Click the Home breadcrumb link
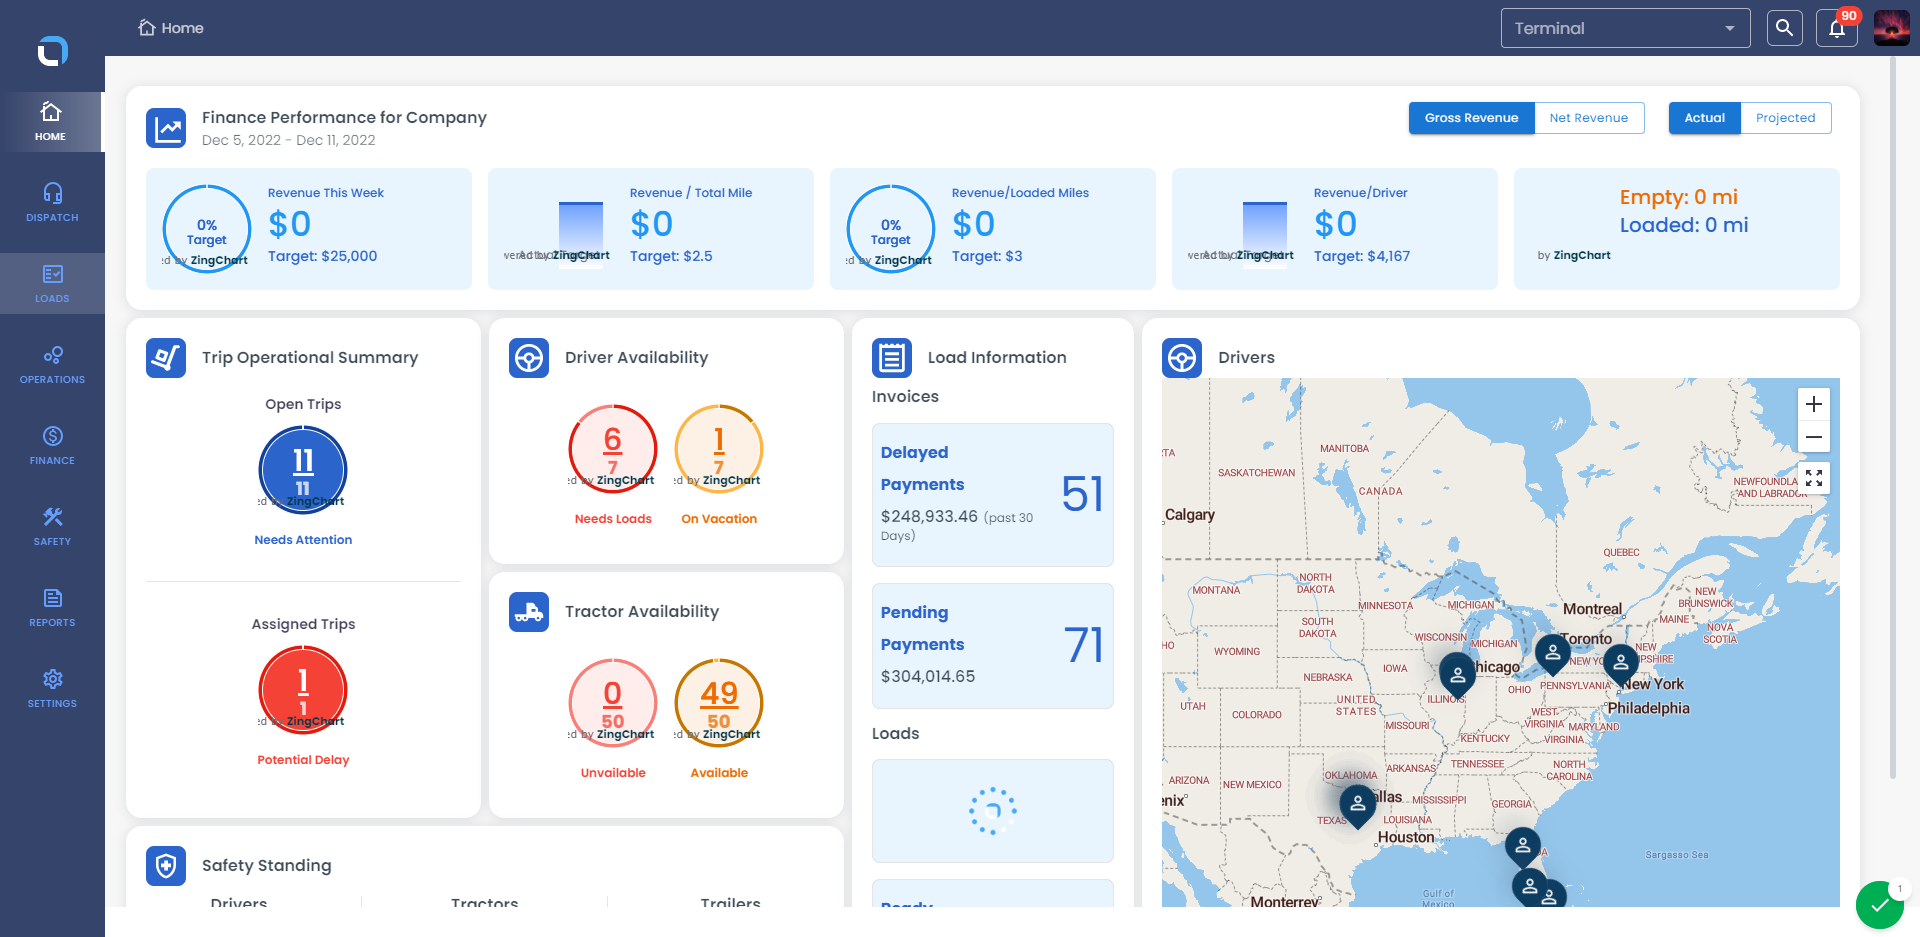This screenshot has height=937, width=1920. (171, 28)
